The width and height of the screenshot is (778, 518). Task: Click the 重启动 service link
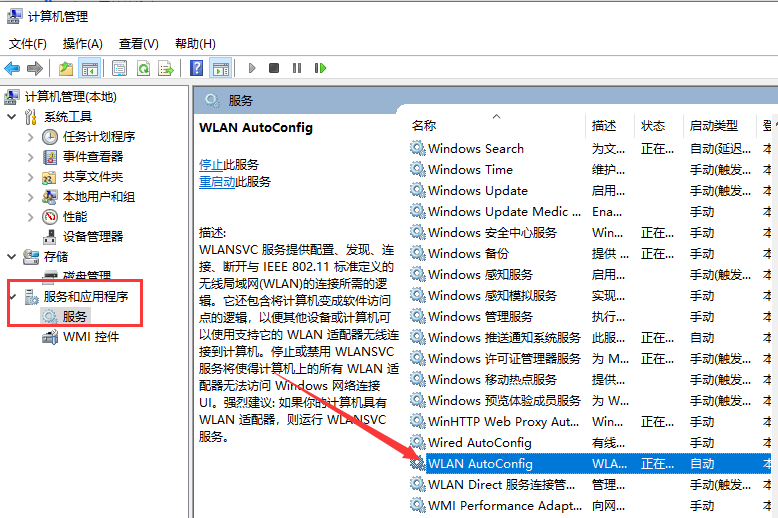tap(217, 182)
